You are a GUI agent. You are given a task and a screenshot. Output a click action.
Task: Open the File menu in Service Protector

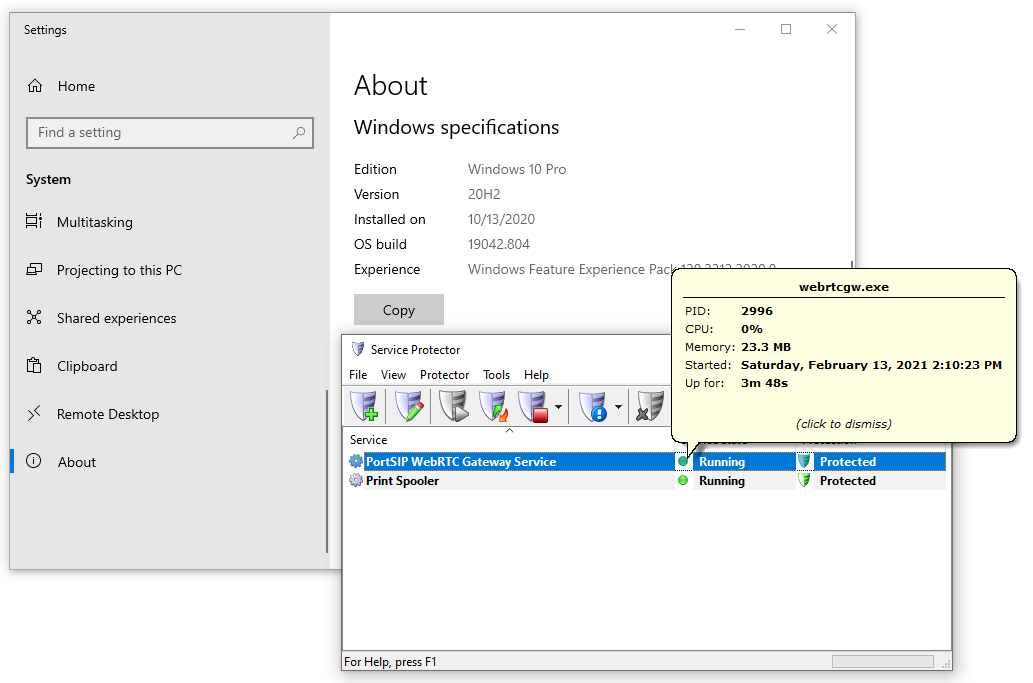[x=358, y=375]
